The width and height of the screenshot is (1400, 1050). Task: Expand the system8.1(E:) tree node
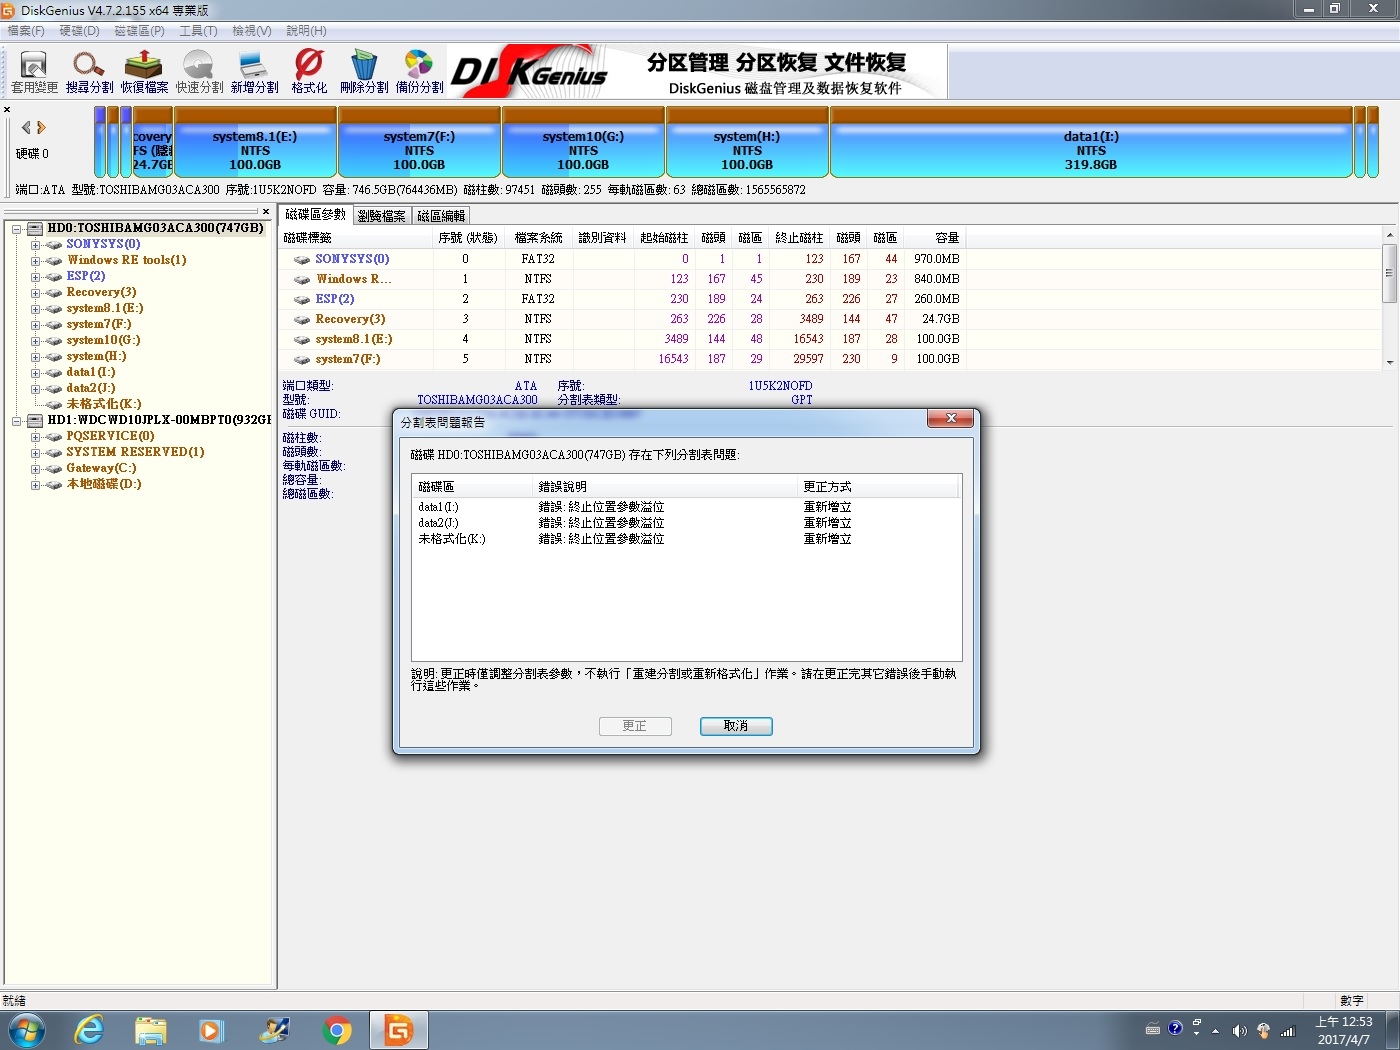(35, 309)
